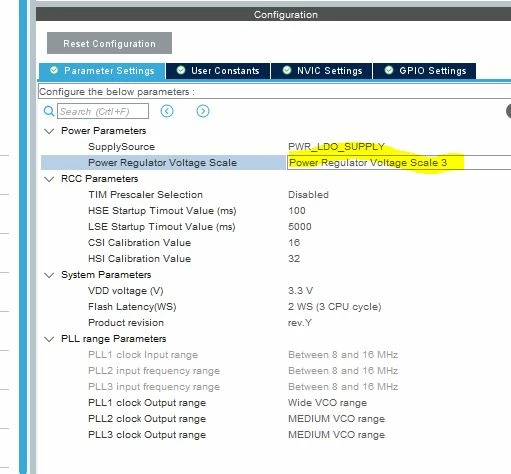This screenshot has width=511, height=474.
Task: Open PLL2 MEDIUM VCO range value
Action: (x=336, y=419)
